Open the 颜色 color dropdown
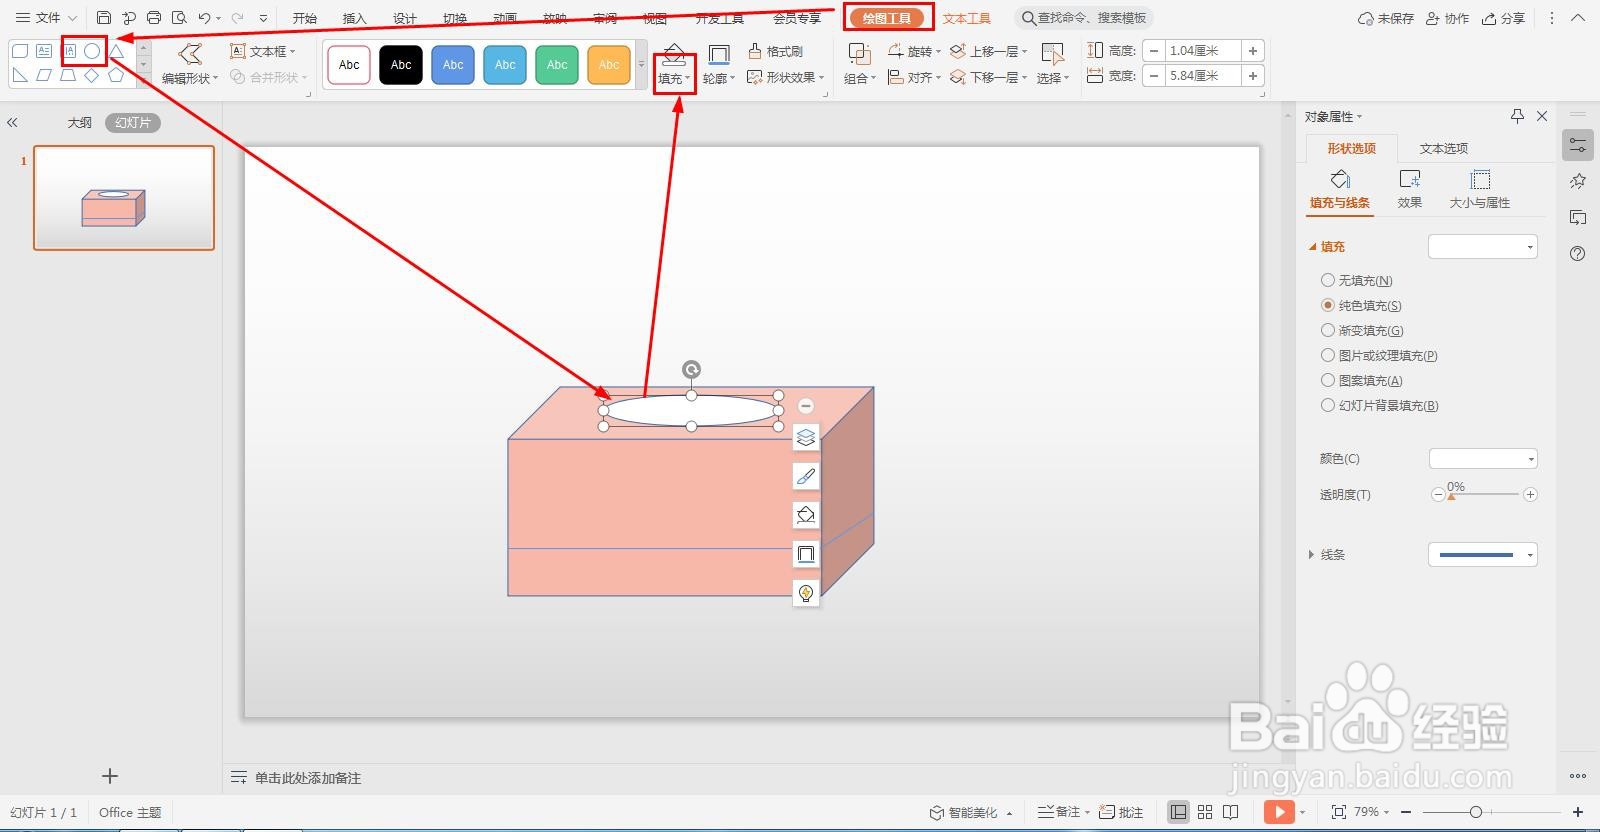1600x832 pixels. pyautogui.click(x=1483, y=459)
